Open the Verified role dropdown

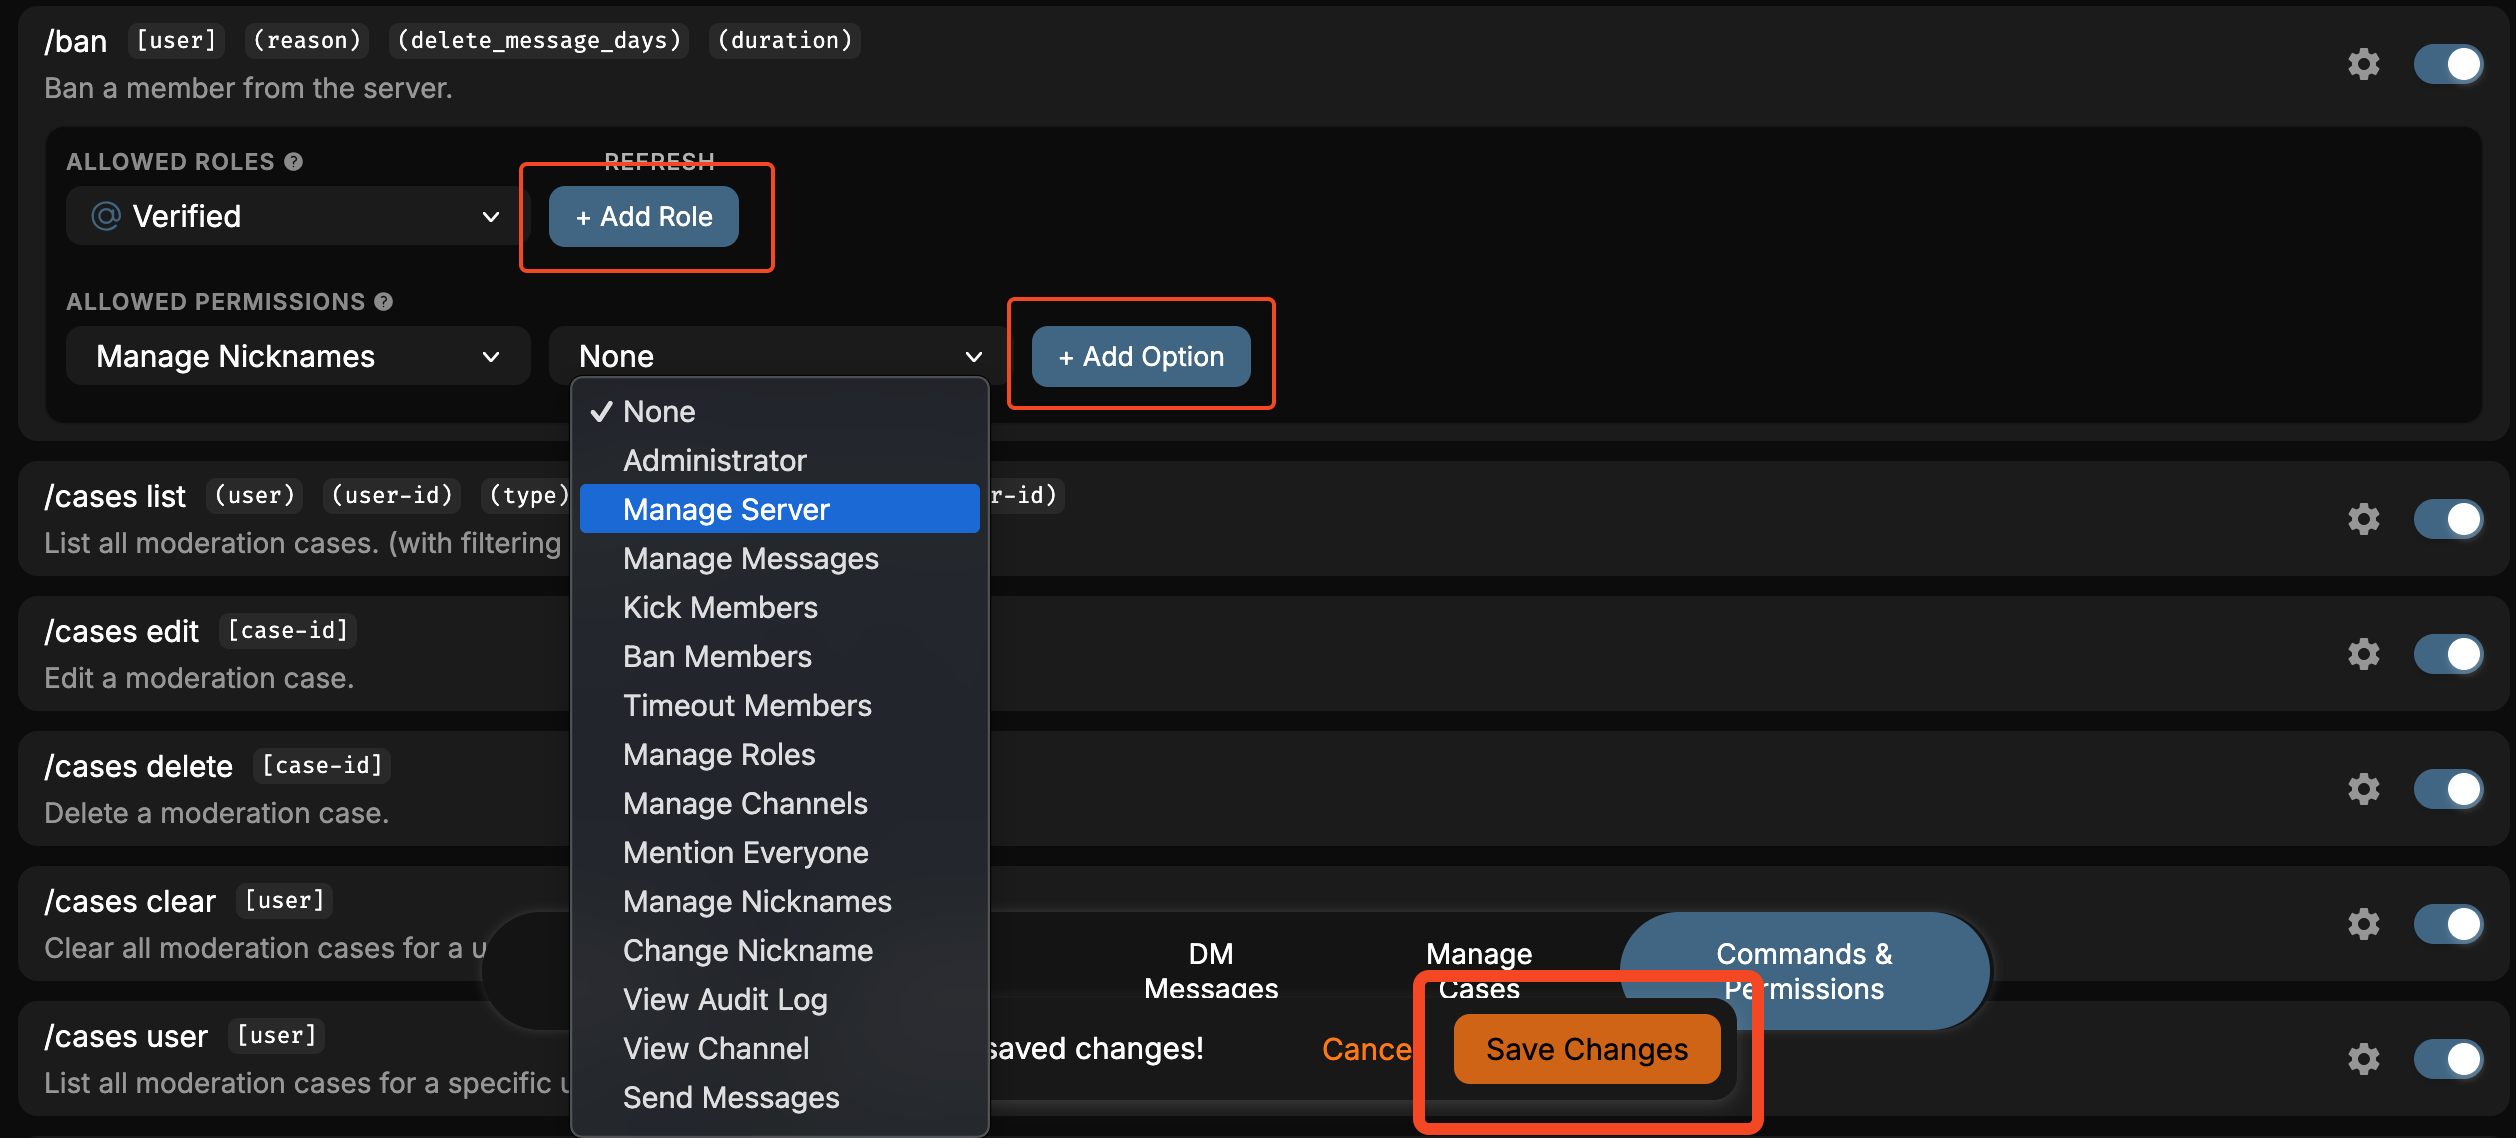297,216
